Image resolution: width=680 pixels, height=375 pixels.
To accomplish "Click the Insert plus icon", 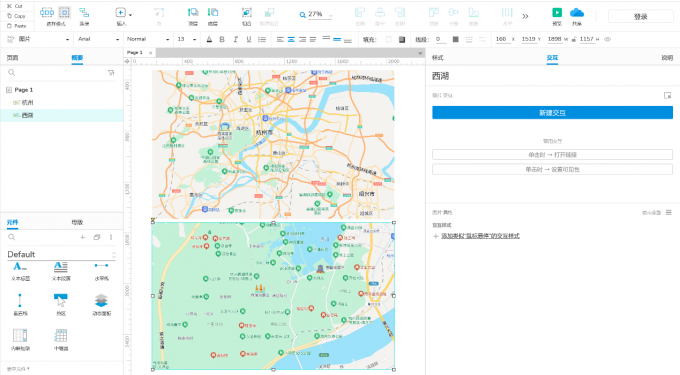I will click(x=121, y=13).
